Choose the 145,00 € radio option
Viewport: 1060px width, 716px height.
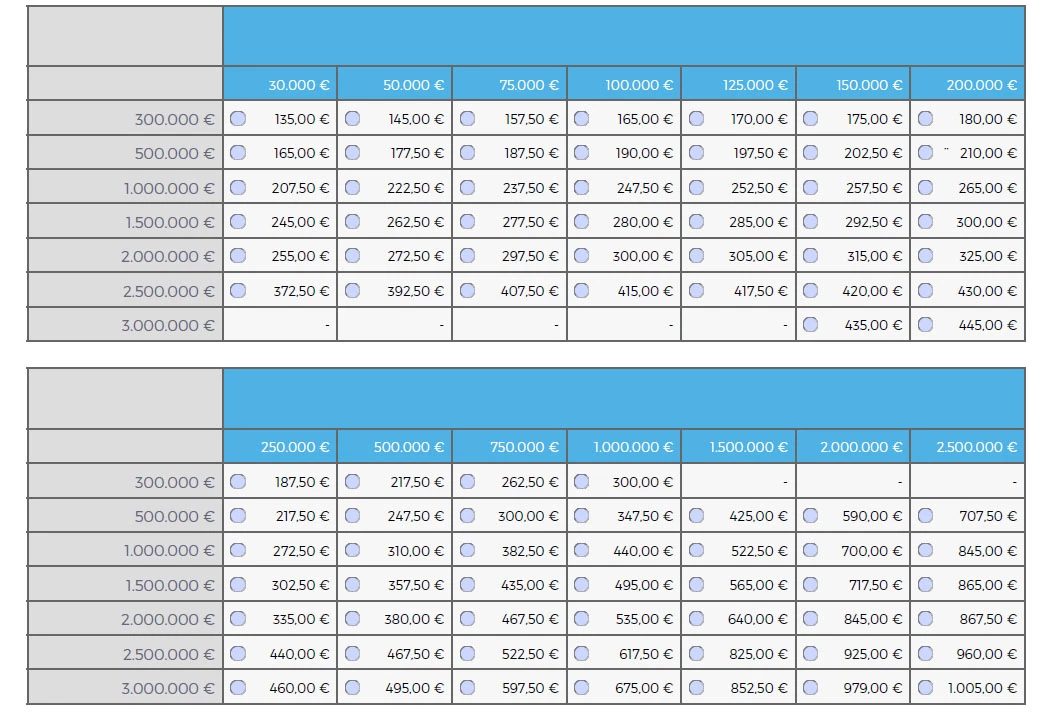click(x=352, y=119)
